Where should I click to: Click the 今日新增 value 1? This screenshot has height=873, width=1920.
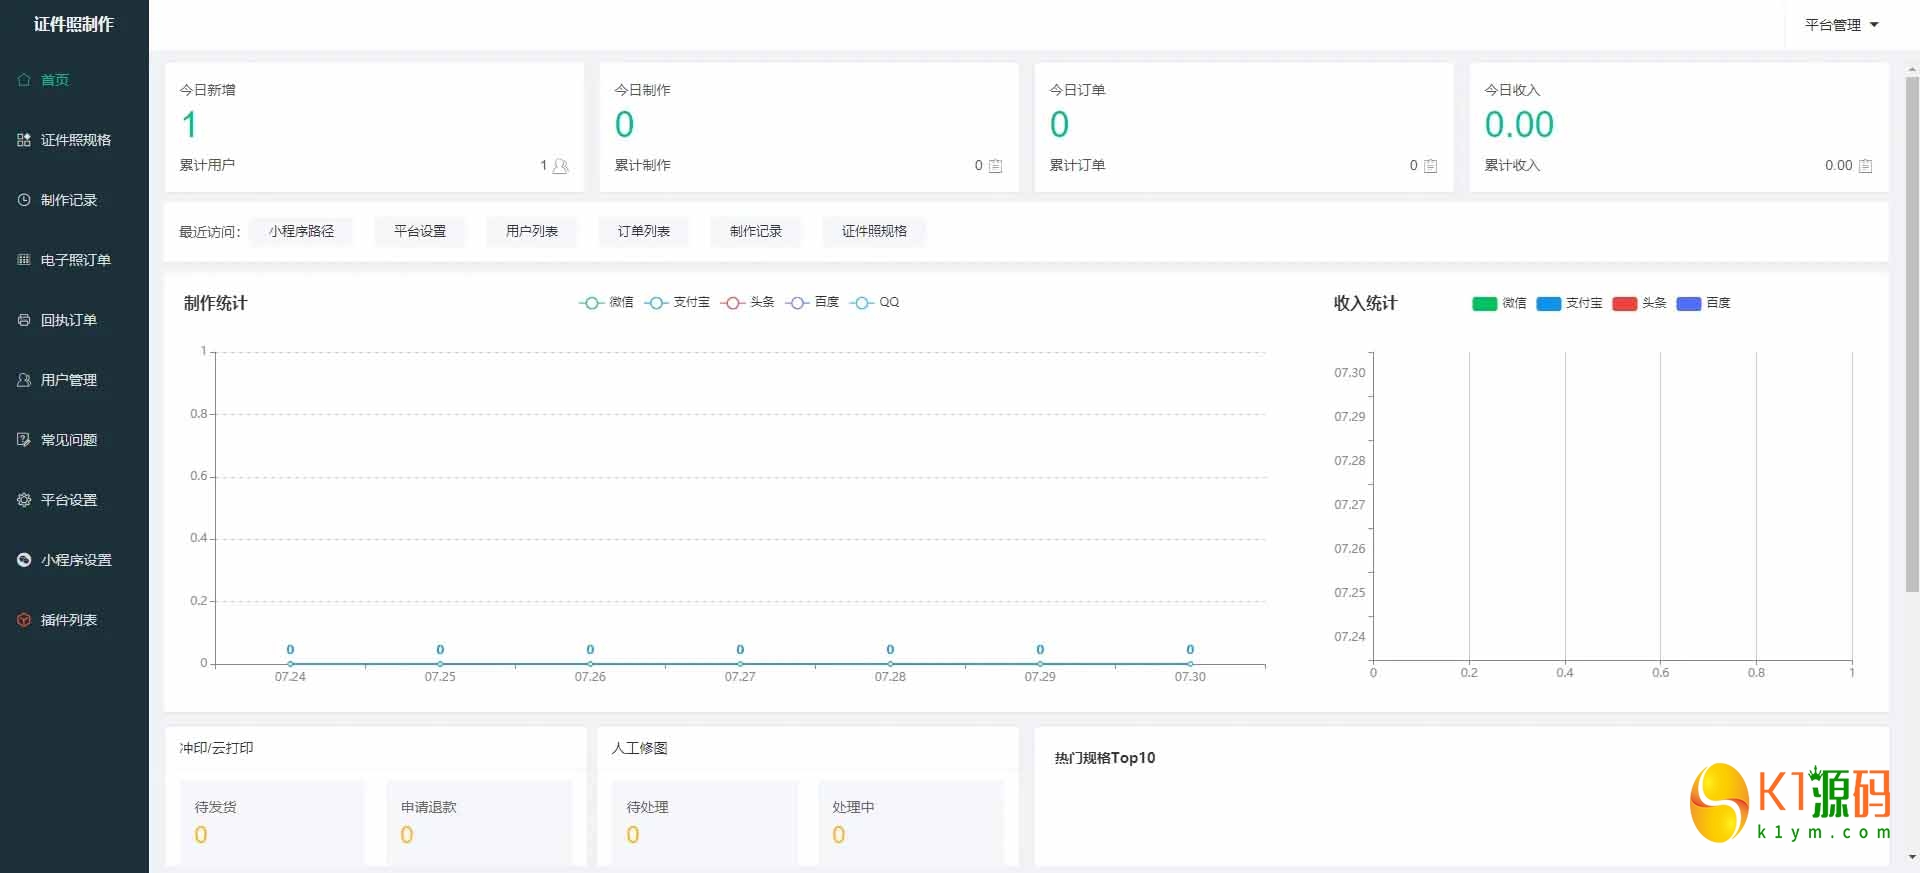(x=189, y=125)
